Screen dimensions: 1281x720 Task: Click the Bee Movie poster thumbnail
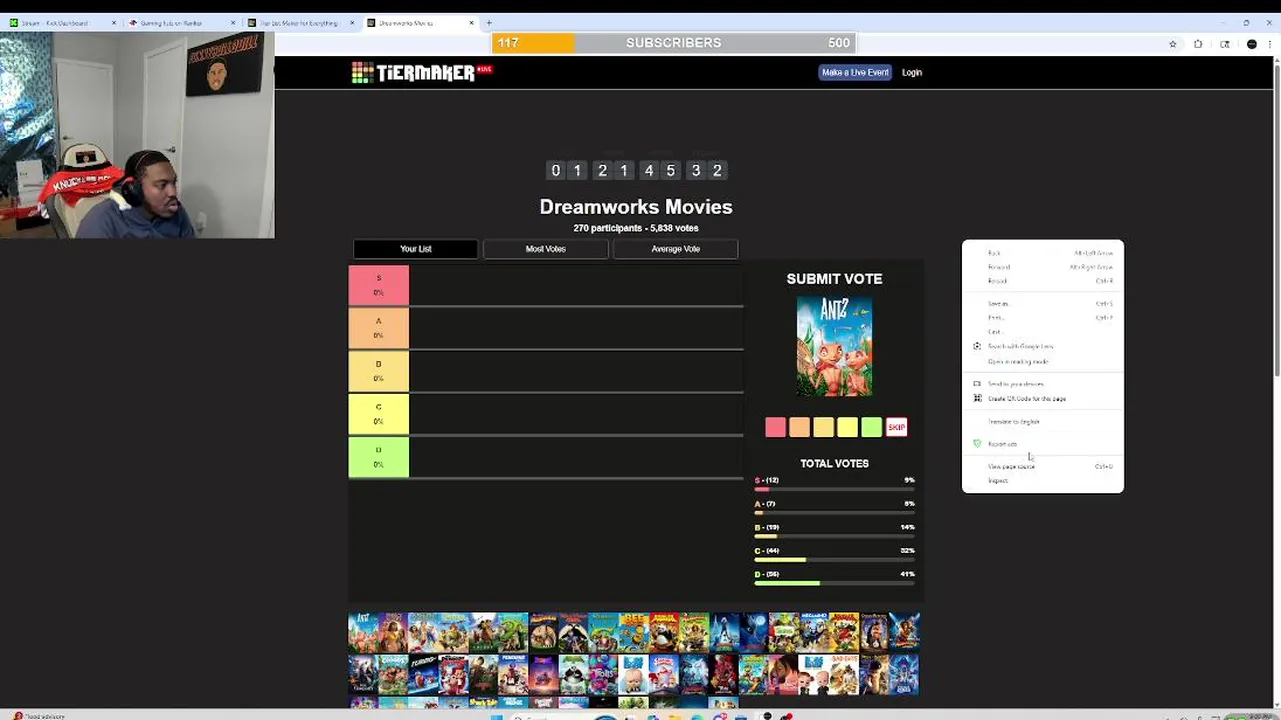point(634,632)
